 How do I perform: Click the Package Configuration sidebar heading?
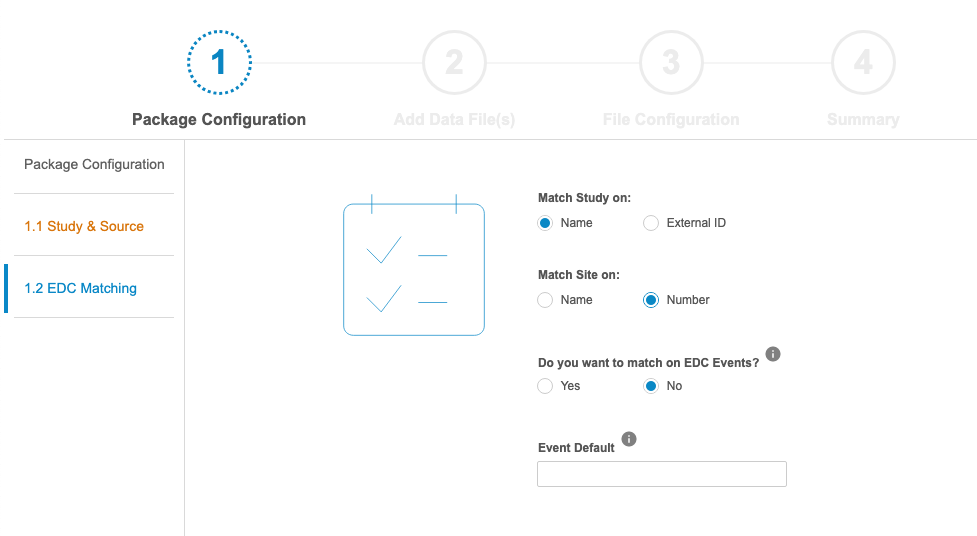coord(94,164)
